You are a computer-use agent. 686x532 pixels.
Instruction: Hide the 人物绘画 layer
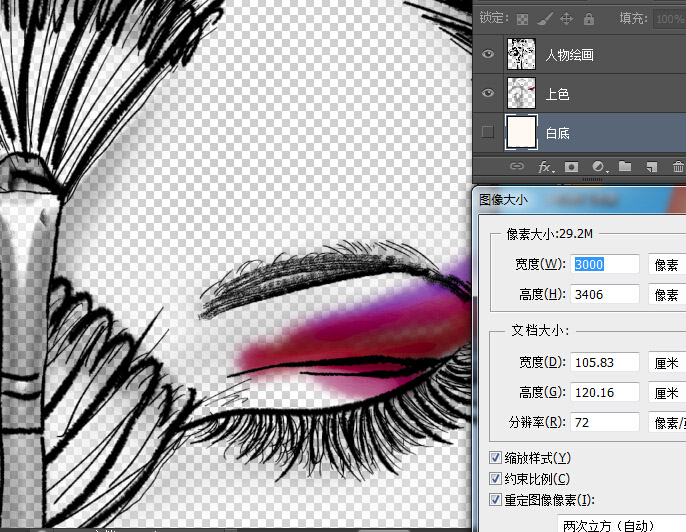point(488,54)
